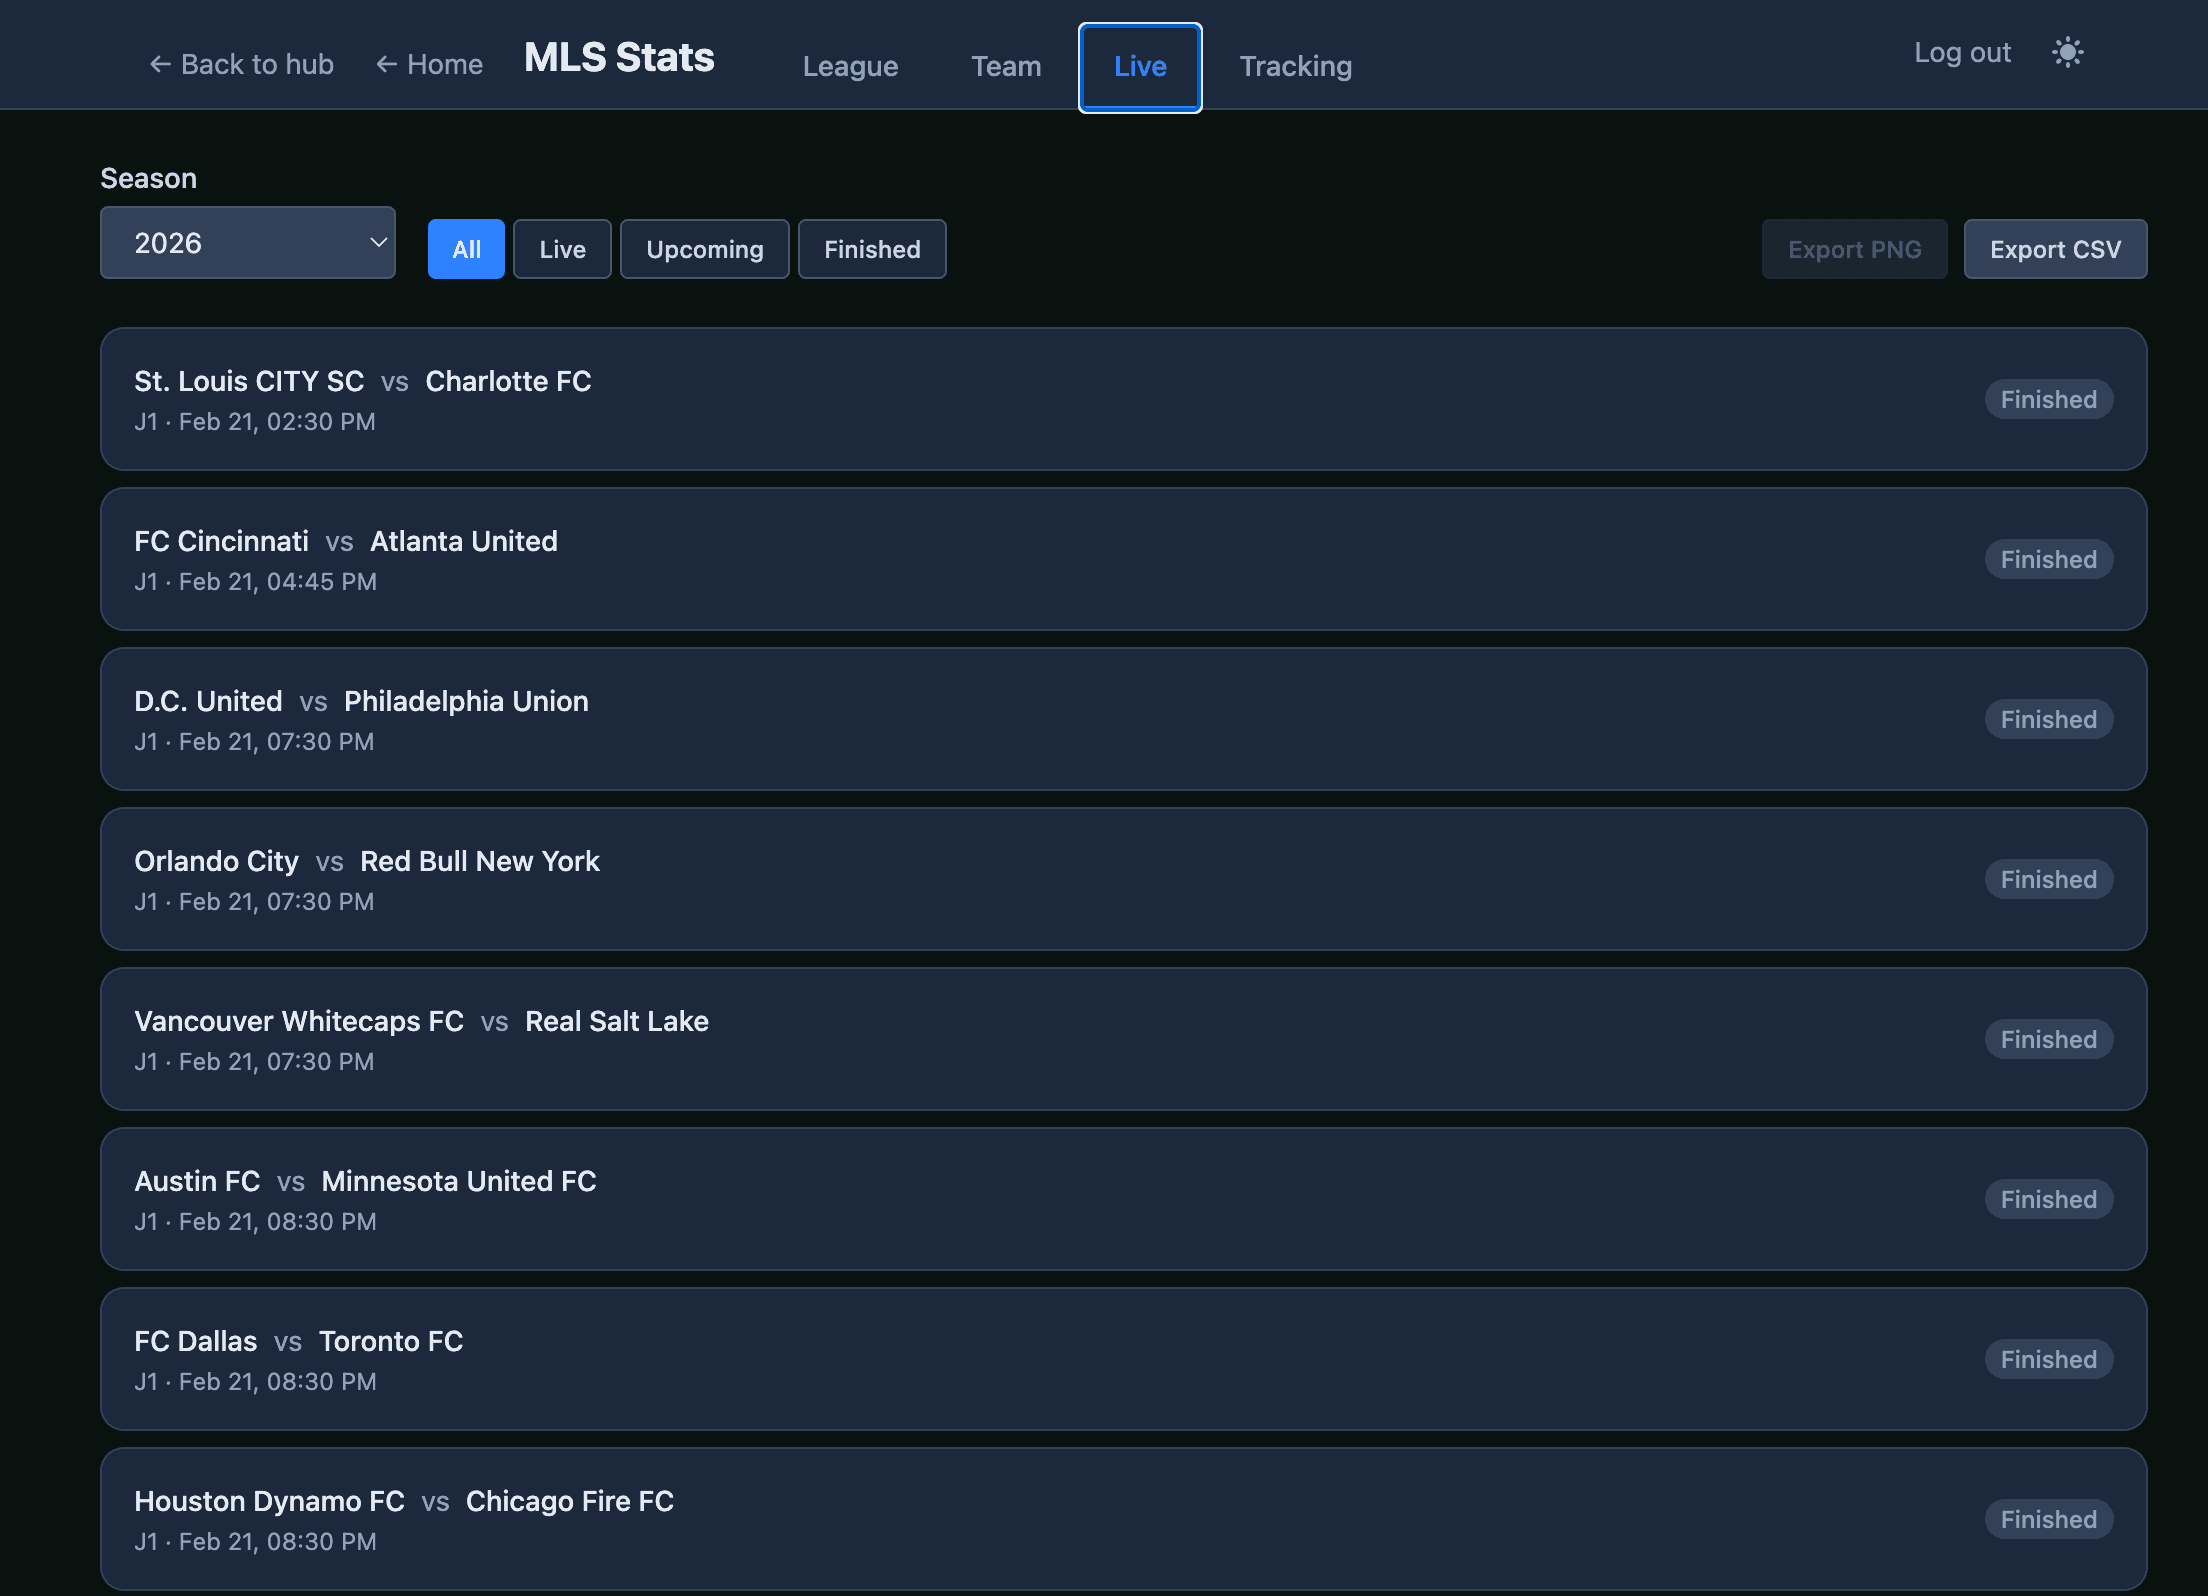Go back to hub link
The image size is (2208, 1596).
click(241, 64)
